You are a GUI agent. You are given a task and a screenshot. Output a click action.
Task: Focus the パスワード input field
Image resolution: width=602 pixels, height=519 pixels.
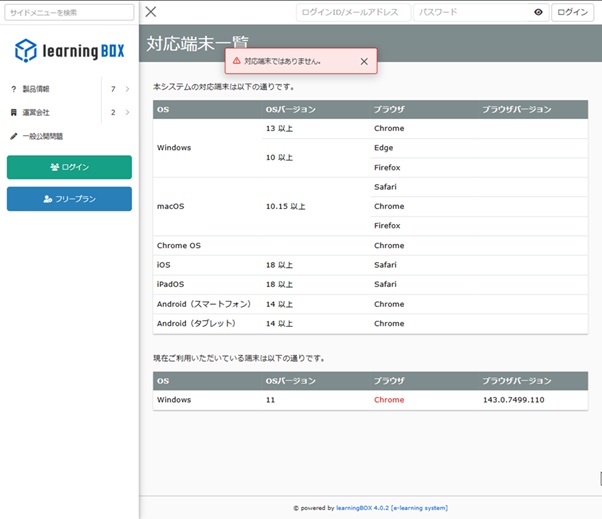click(470, 12)
